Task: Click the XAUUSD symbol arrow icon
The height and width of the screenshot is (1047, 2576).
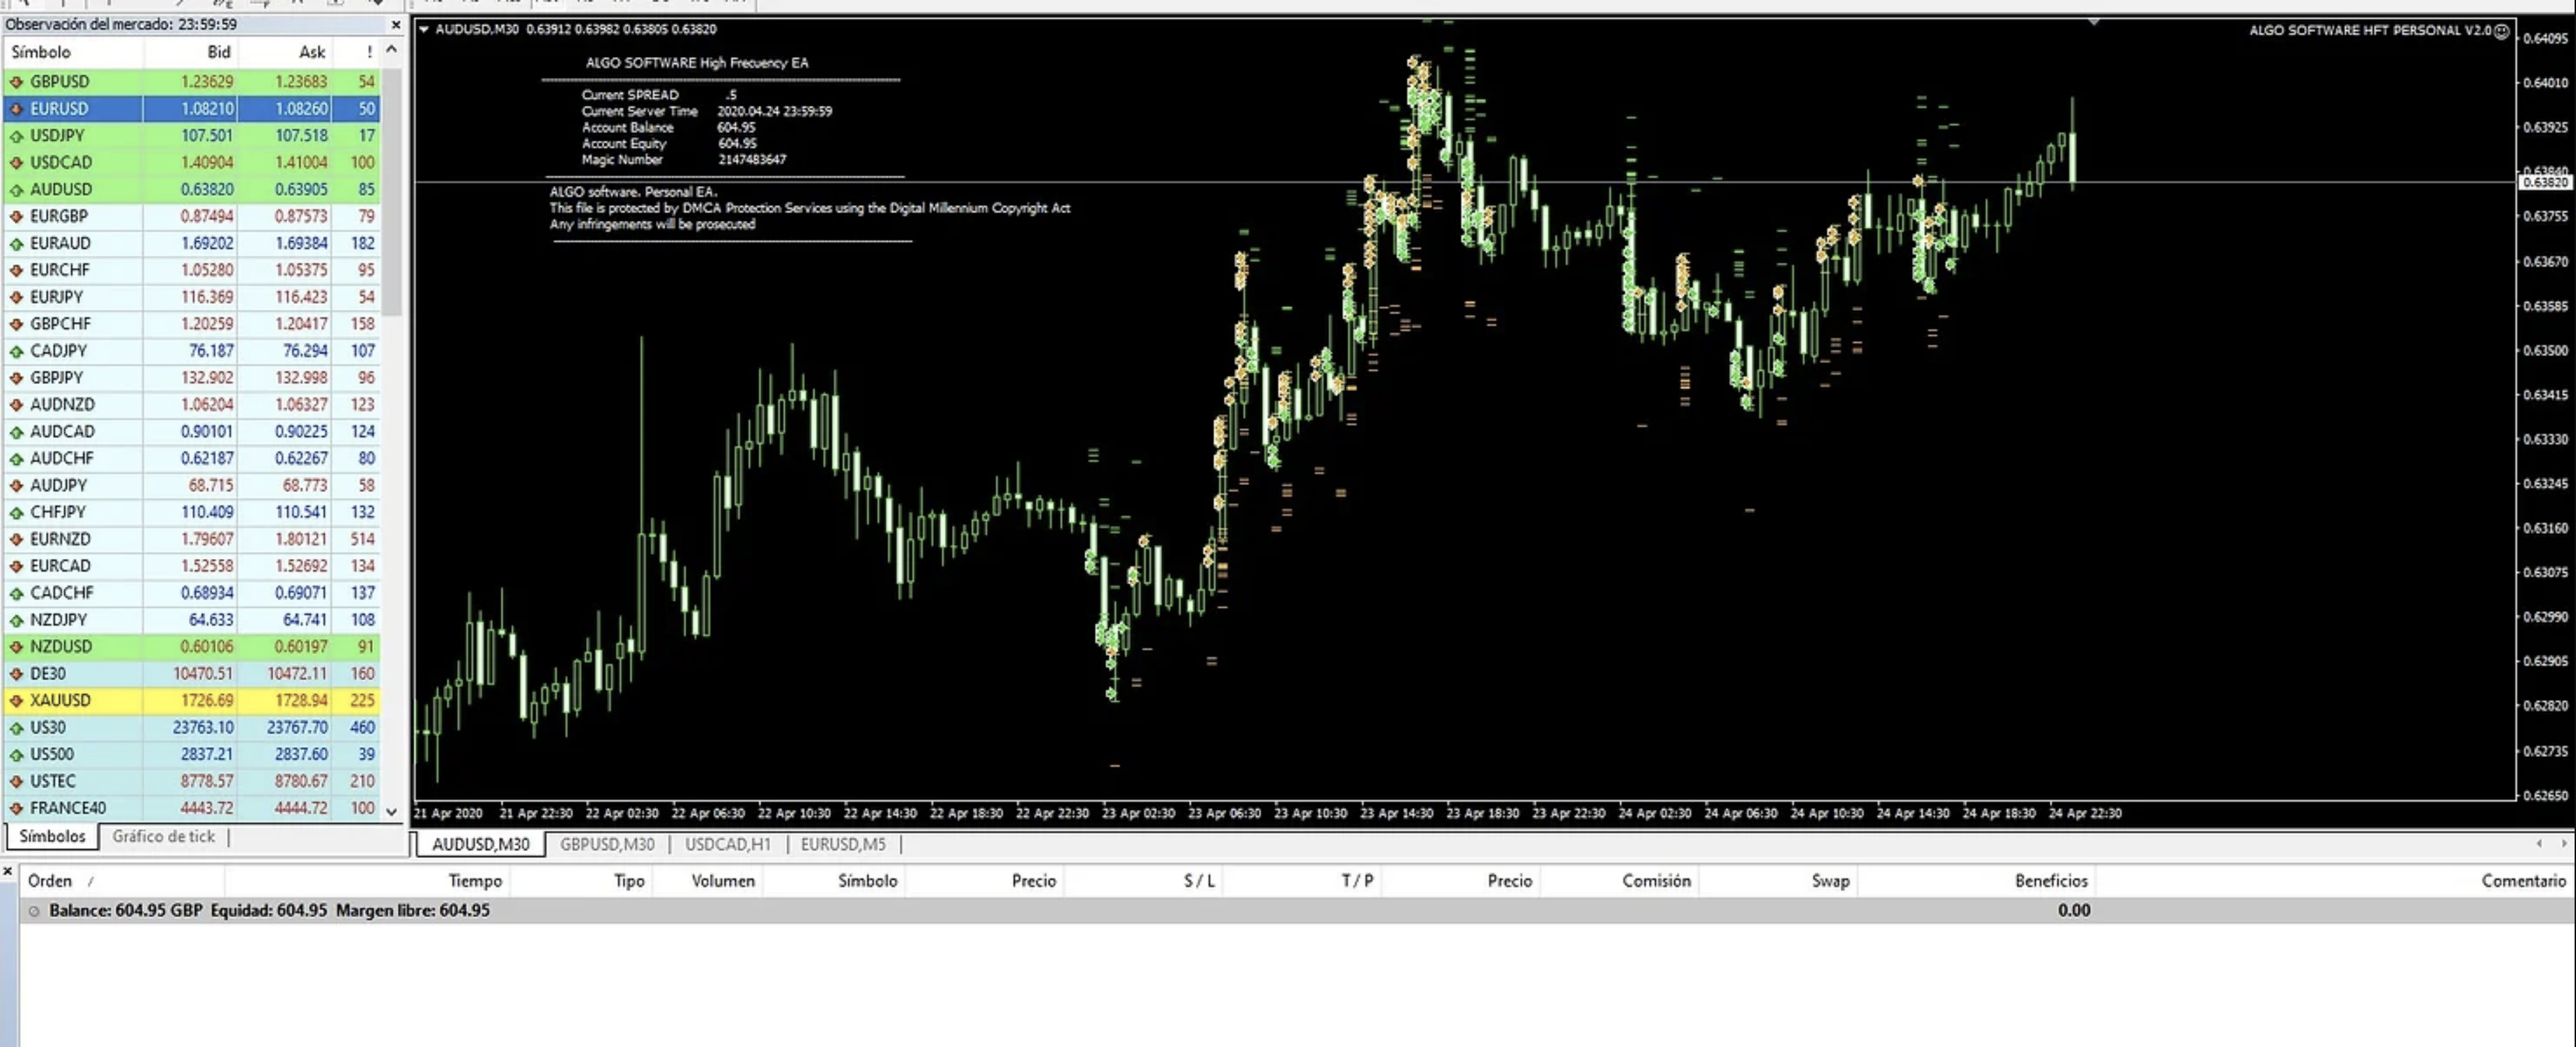Action: click(16, 701)
